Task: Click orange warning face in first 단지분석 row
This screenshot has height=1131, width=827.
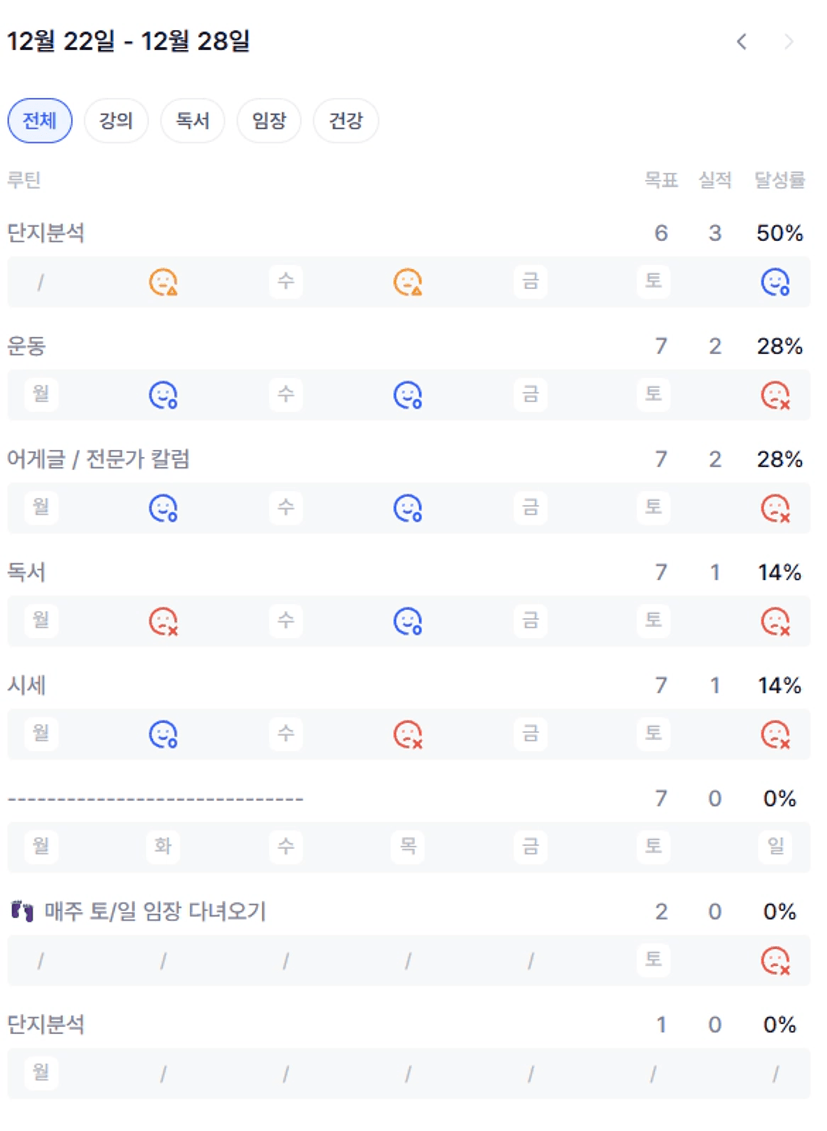Action: click(163, 283)
